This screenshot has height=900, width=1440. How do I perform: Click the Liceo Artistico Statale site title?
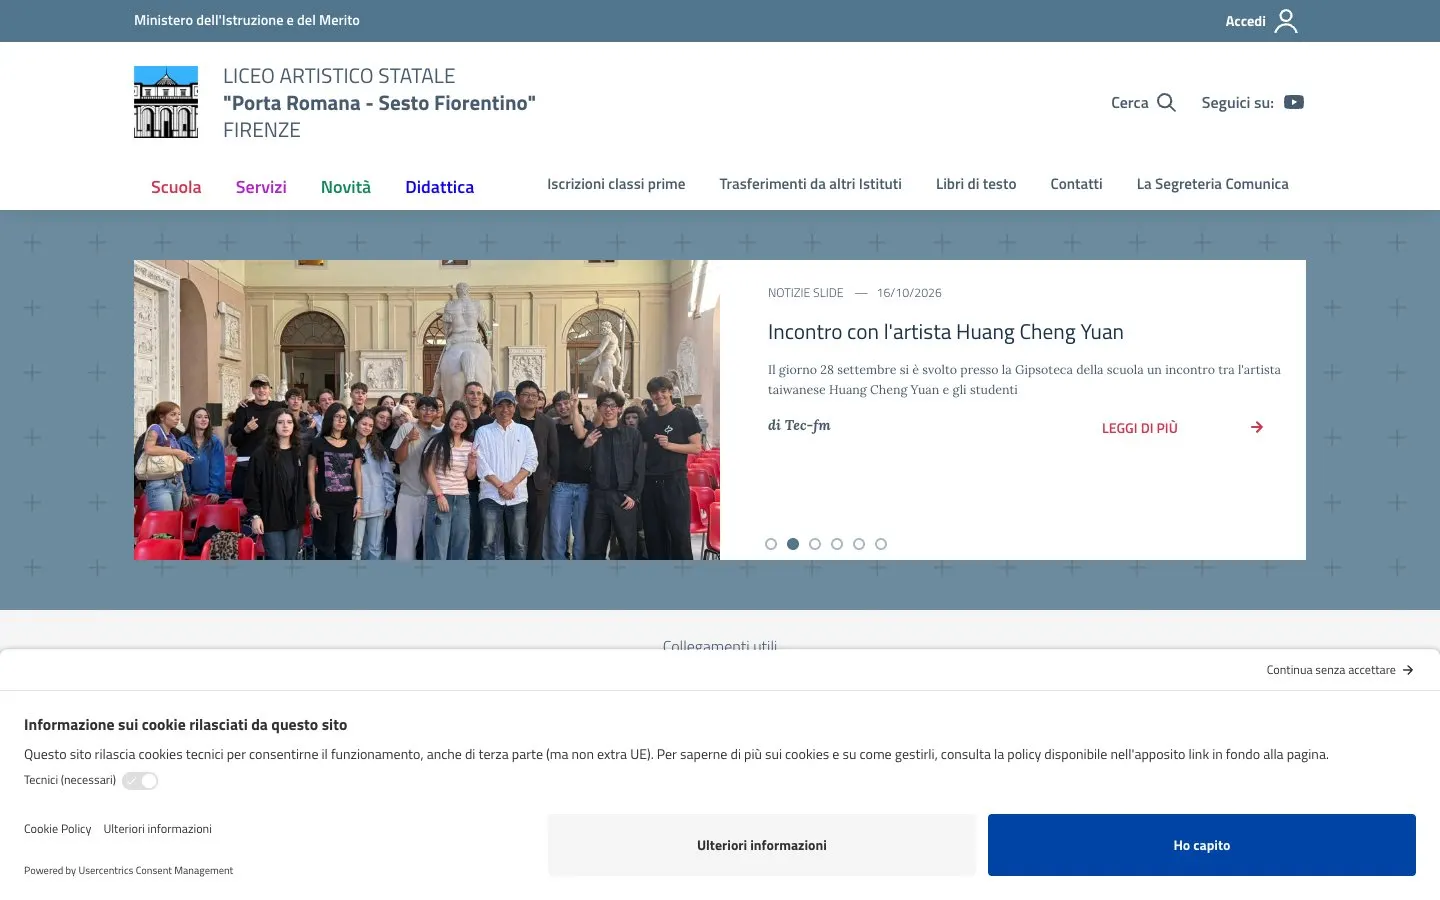tap(380, 103)
